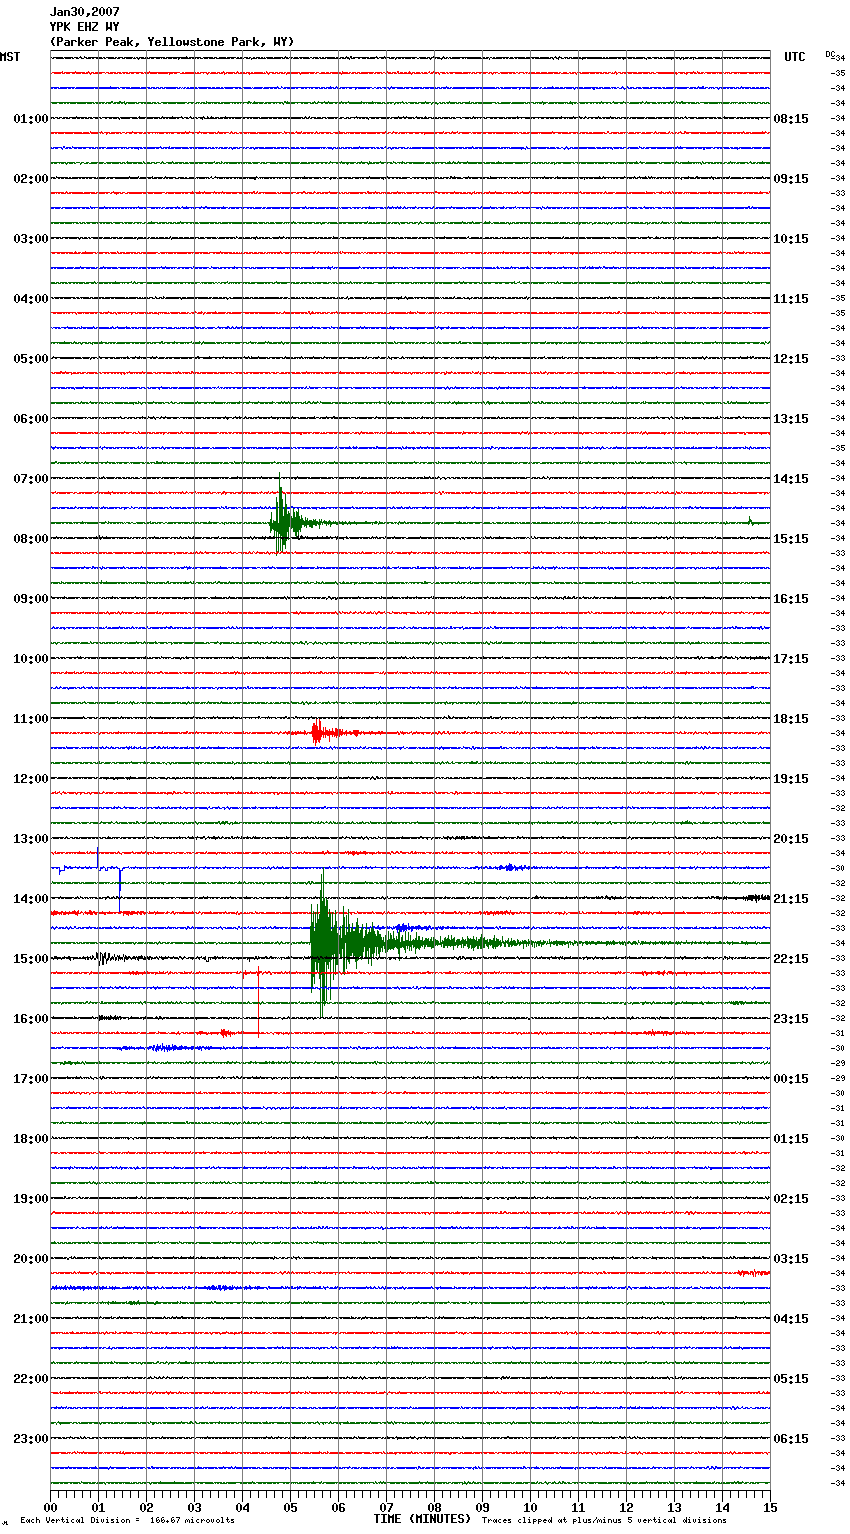Screen dimensions: 850x1534
Task: Click the '13:15' UTC time label
Action: tap(791, 419)
